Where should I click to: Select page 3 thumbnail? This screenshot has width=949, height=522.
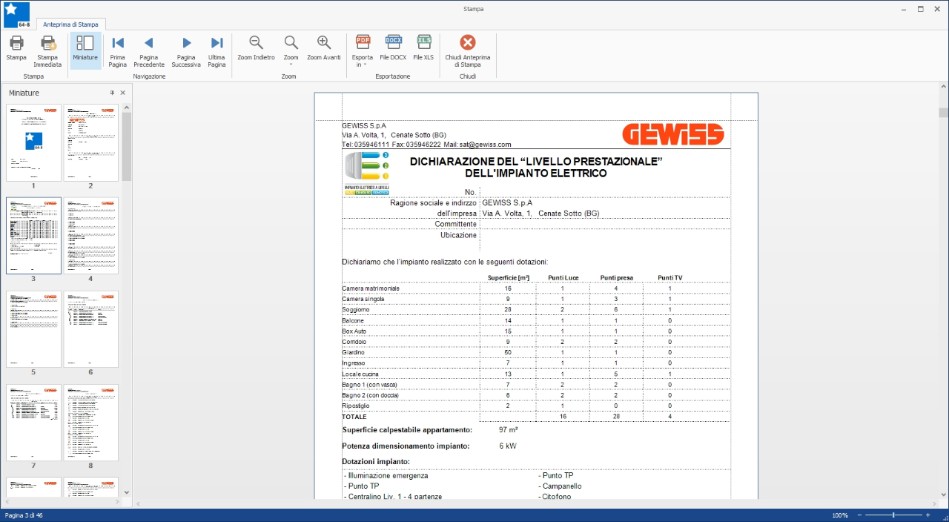[34, 236]
